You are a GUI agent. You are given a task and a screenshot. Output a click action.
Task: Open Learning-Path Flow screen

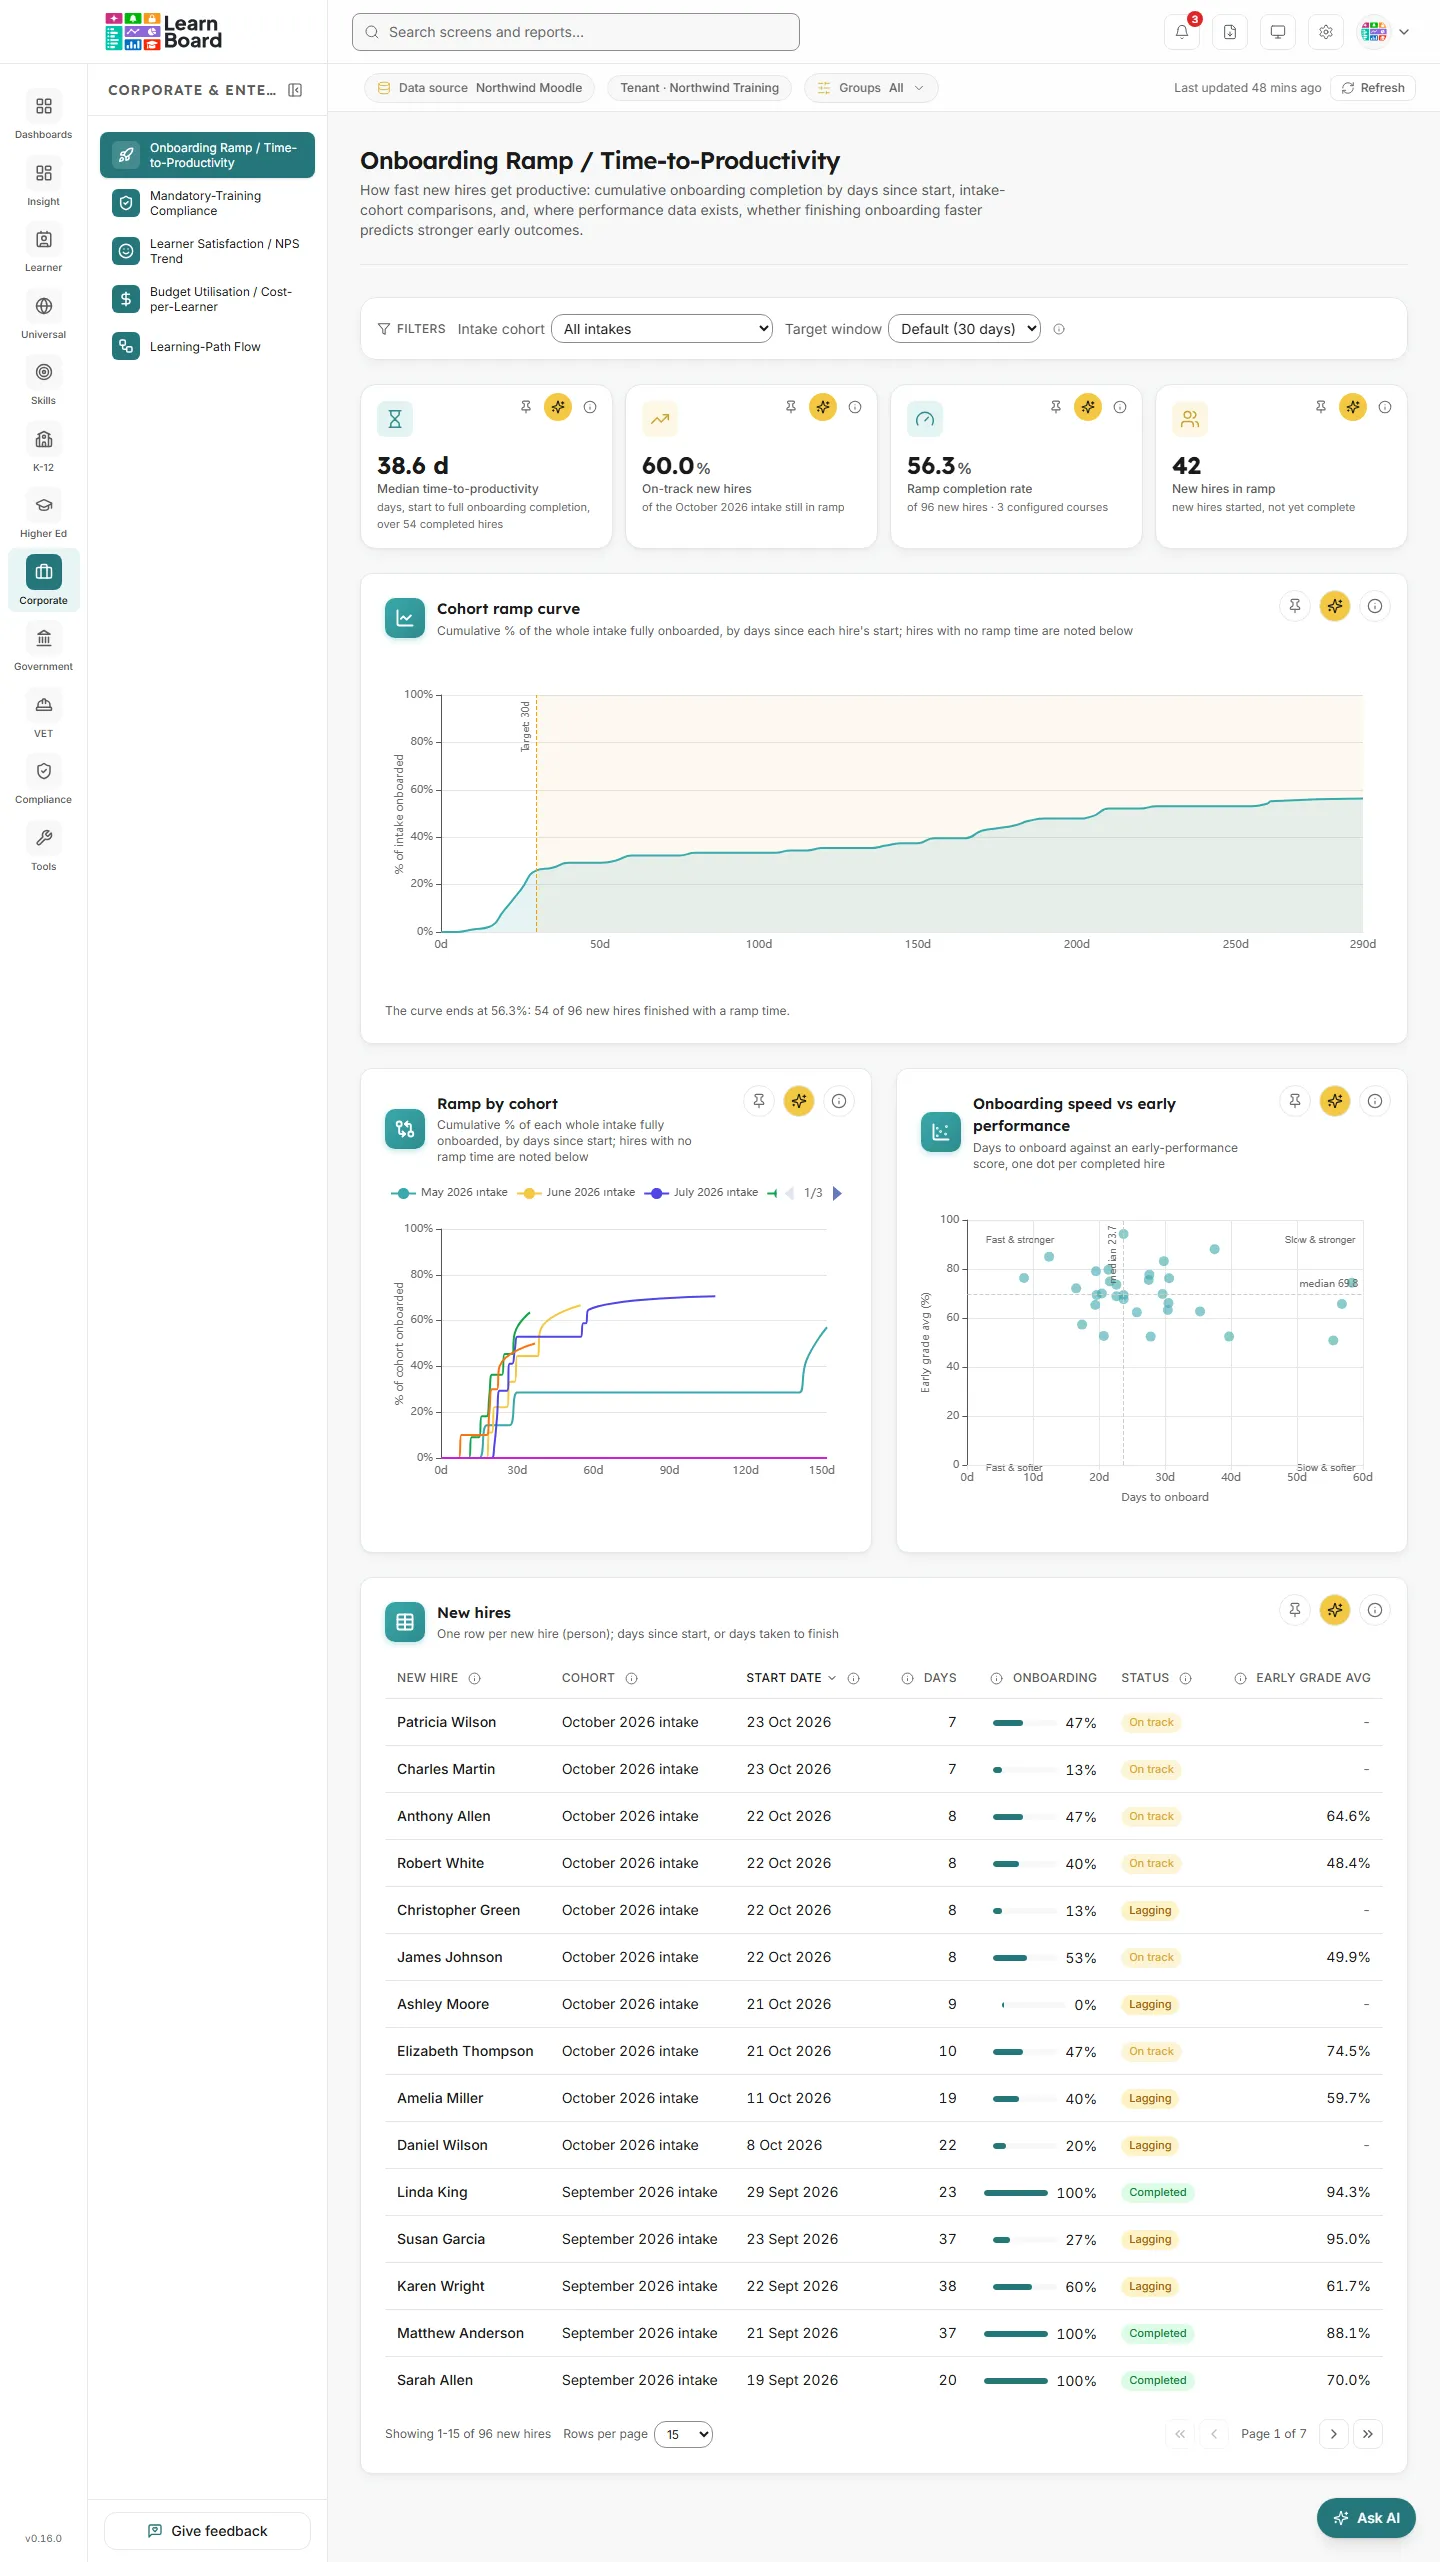click(x=207, y=347)
